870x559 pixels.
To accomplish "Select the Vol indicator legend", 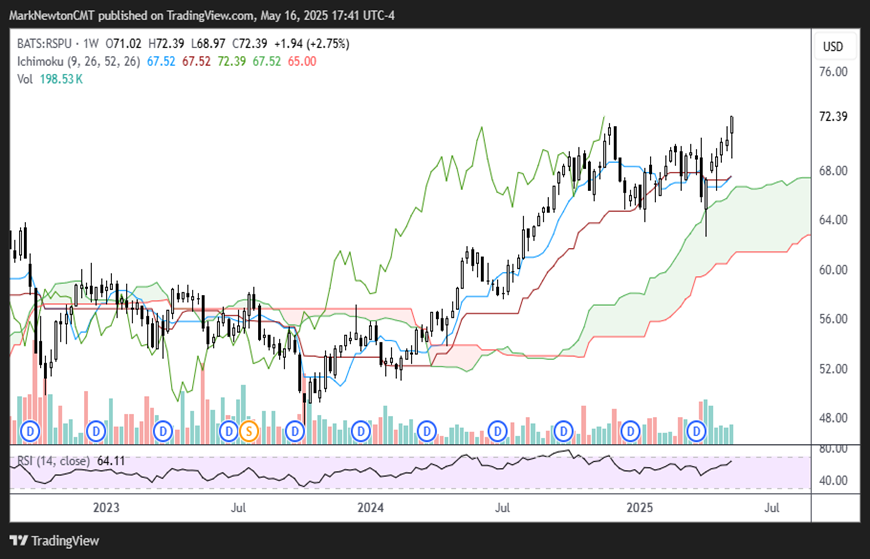I will point(25,79).
